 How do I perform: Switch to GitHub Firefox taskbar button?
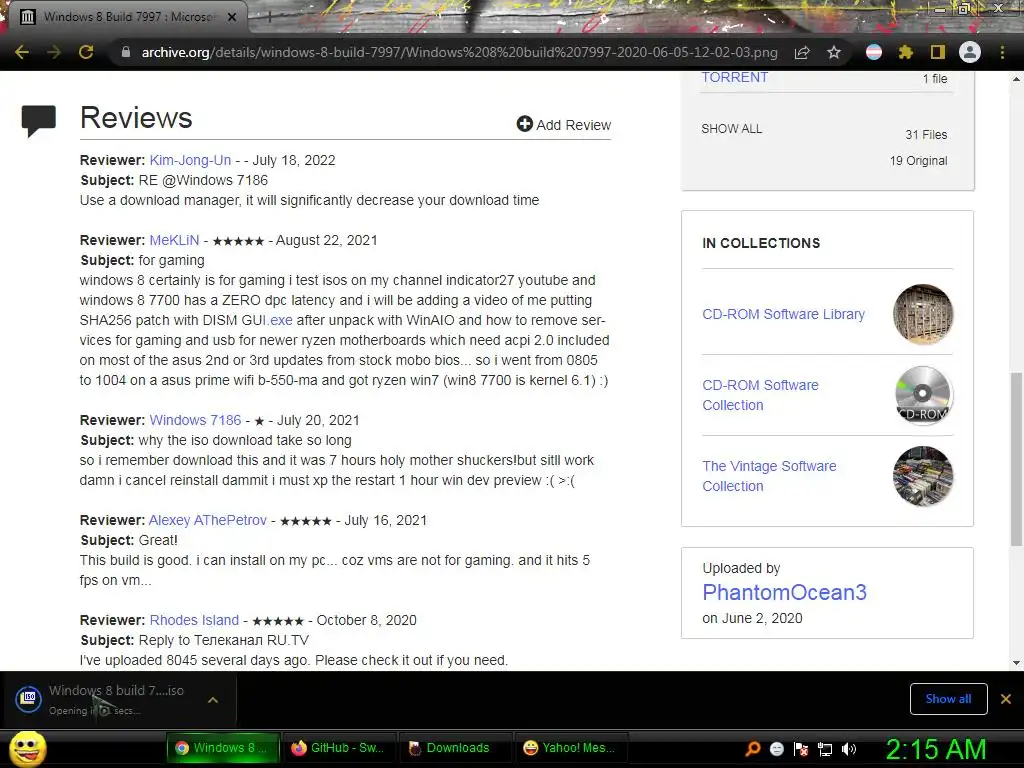pos(338,748)
